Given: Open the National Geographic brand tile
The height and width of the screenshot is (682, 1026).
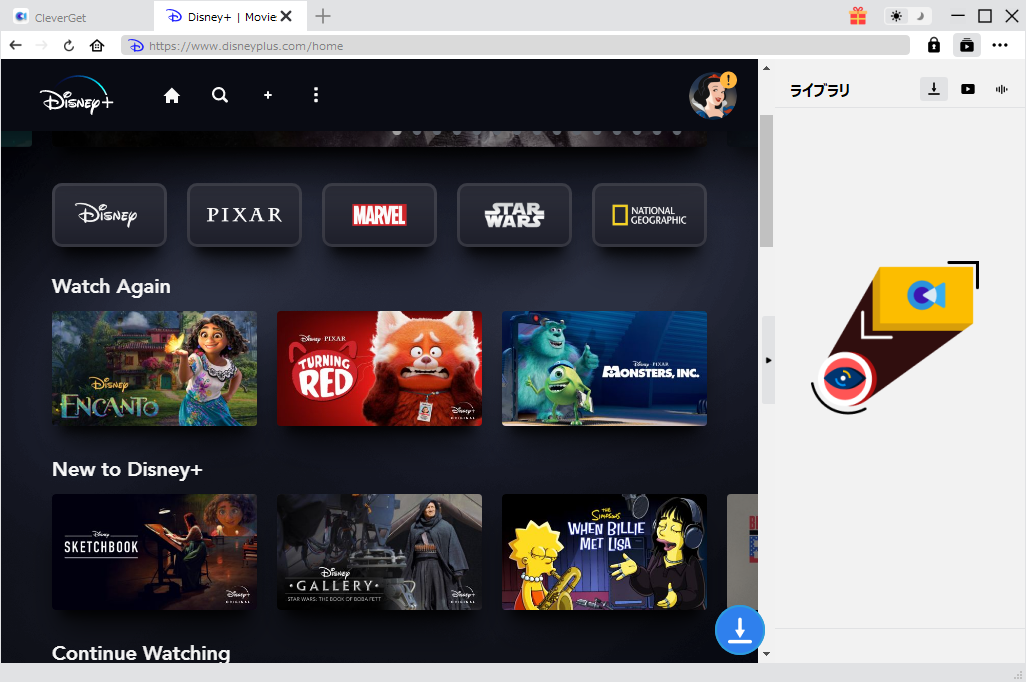Looking at the screenshot, I should (649, 215).
